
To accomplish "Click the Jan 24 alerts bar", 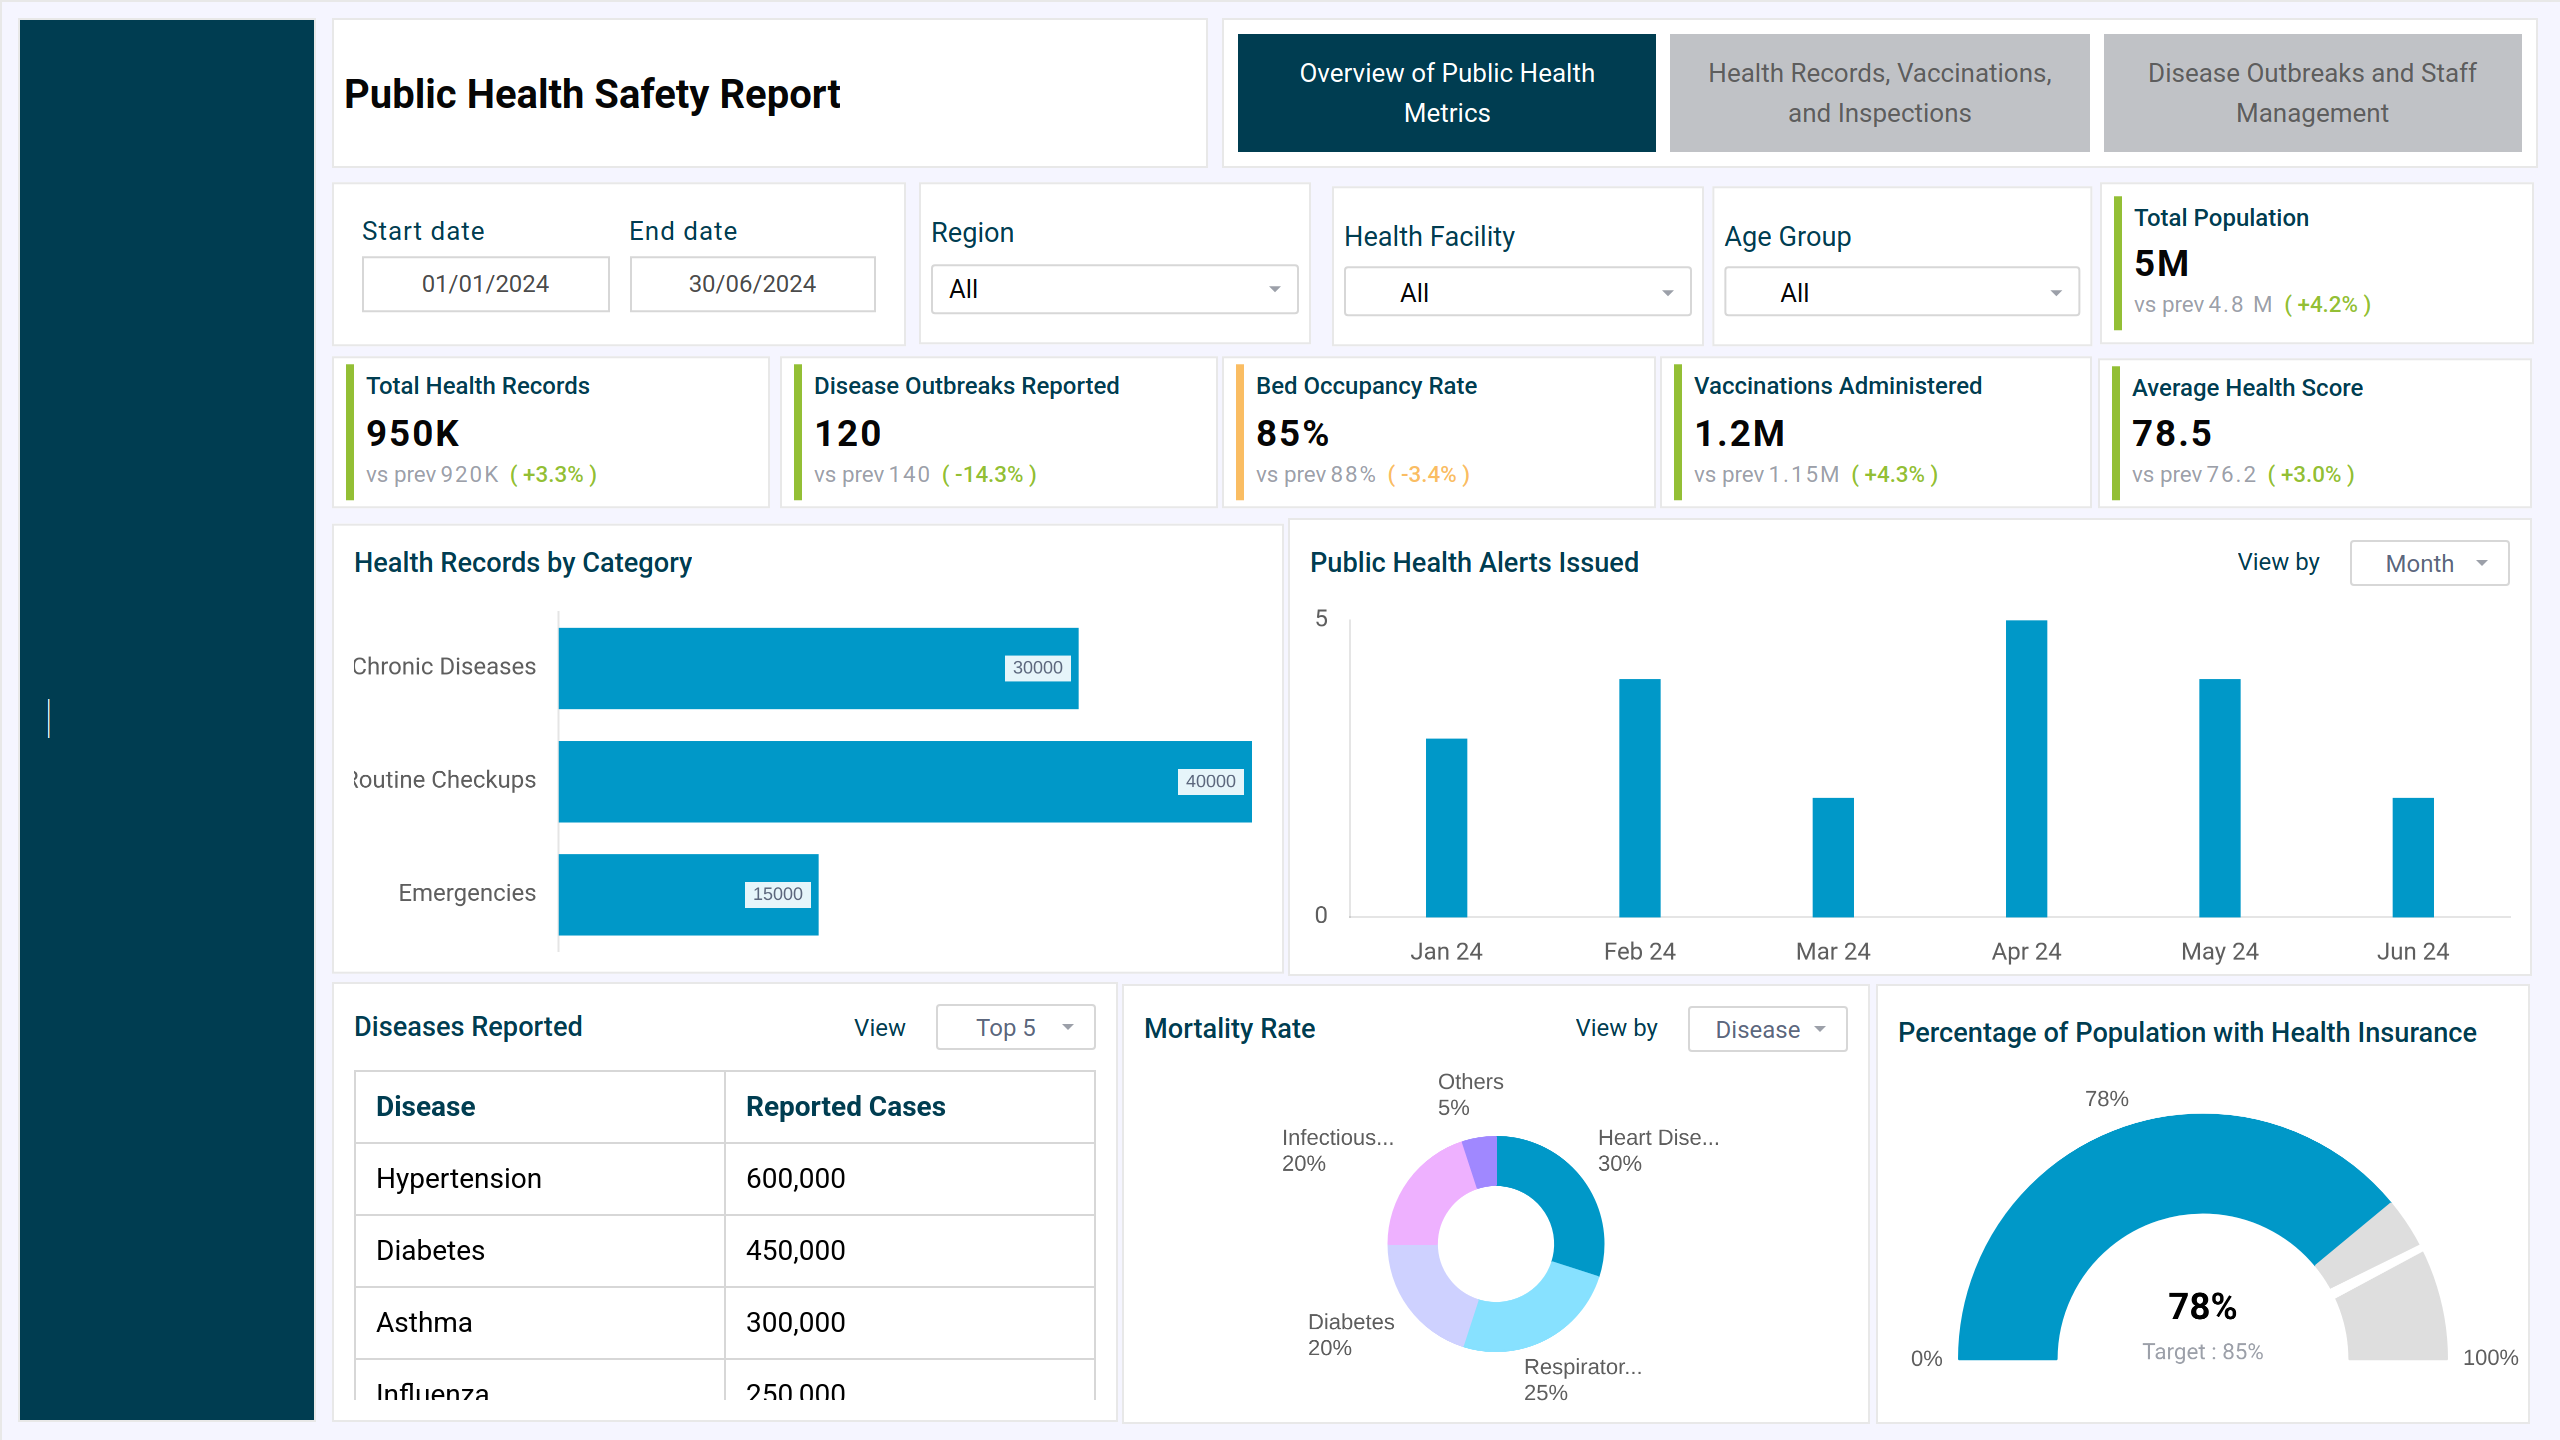I will [1446, 827].
